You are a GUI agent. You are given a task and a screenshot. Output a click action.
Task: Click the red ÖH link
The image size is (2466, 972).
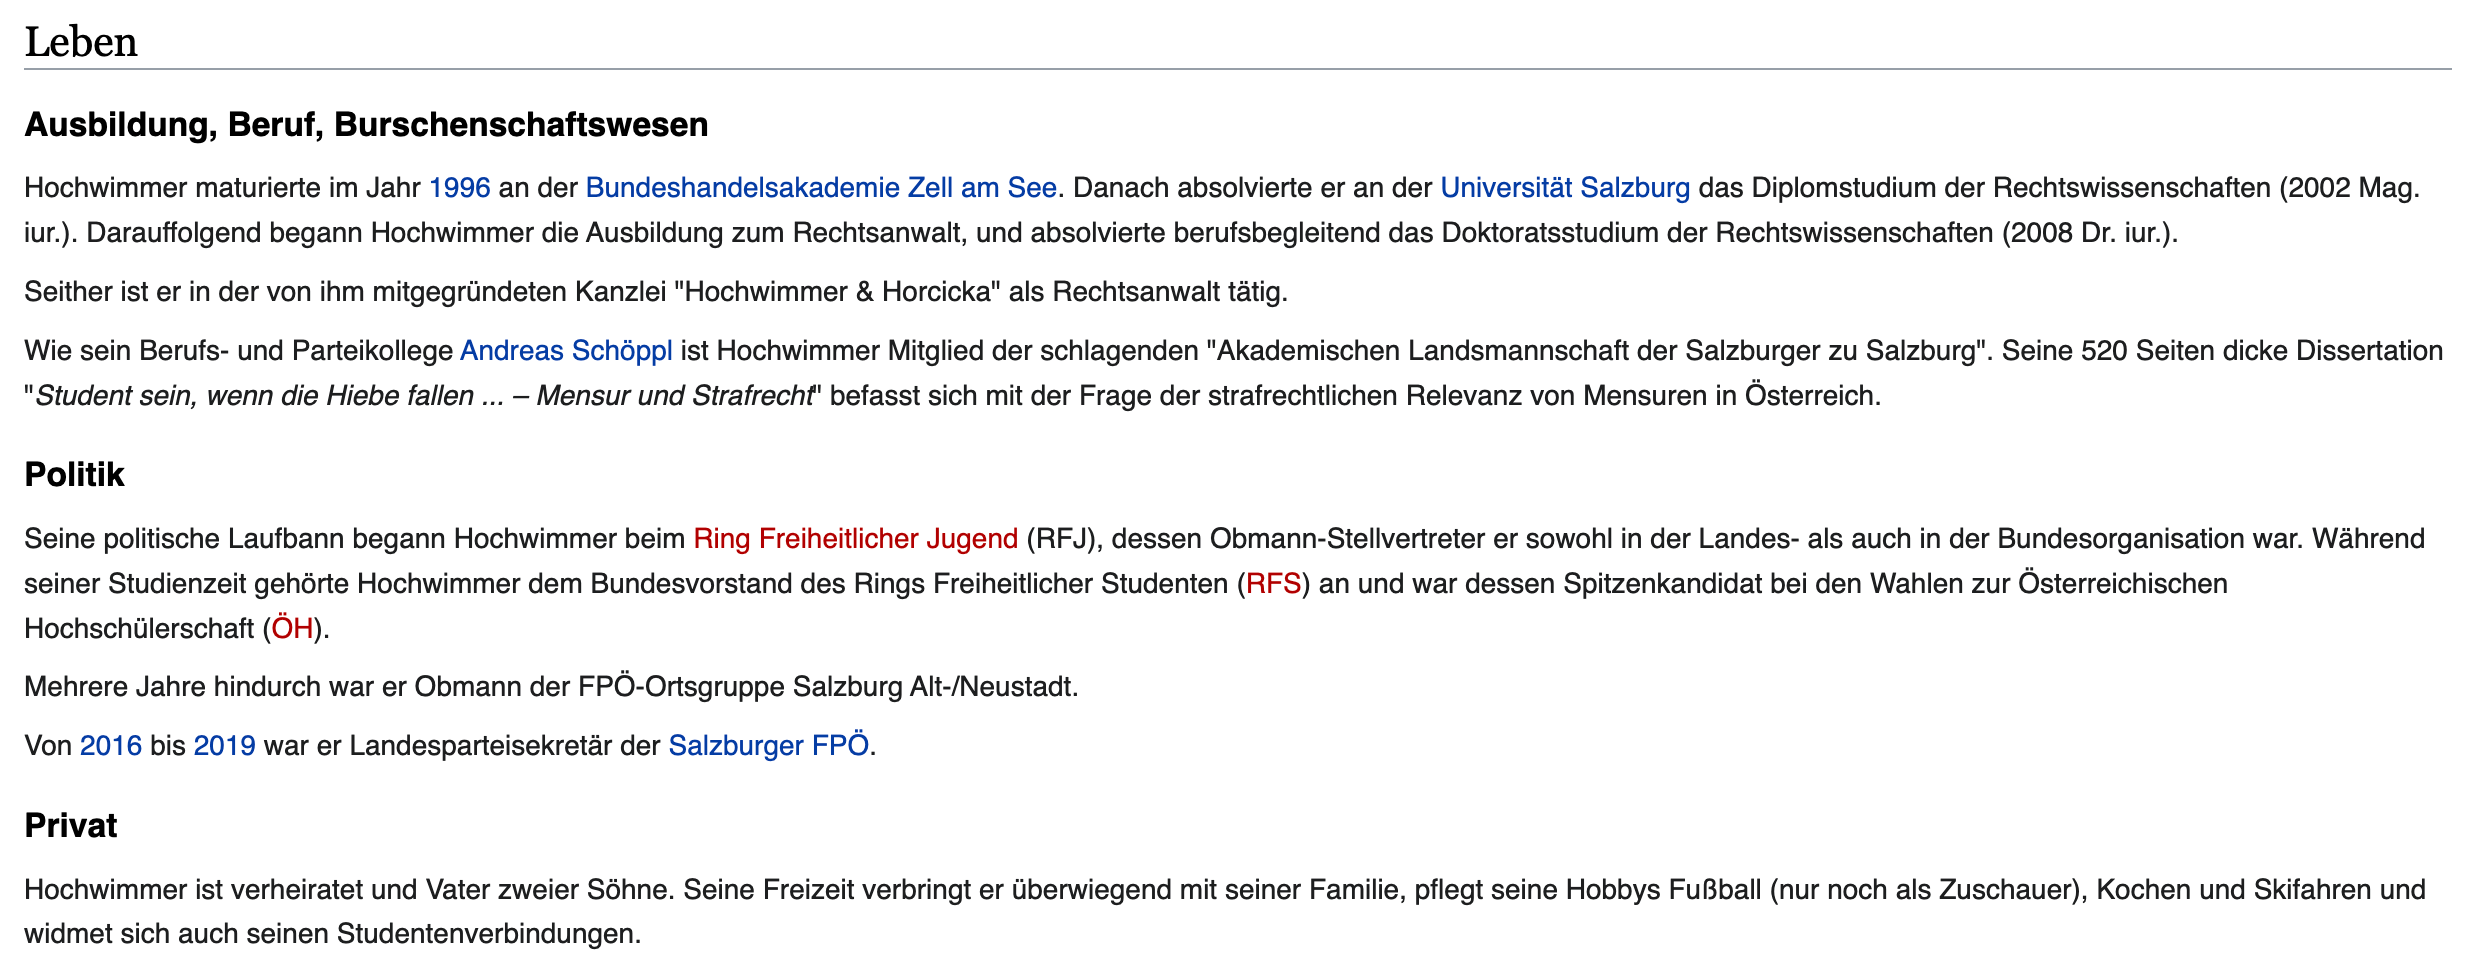point(292,629)
